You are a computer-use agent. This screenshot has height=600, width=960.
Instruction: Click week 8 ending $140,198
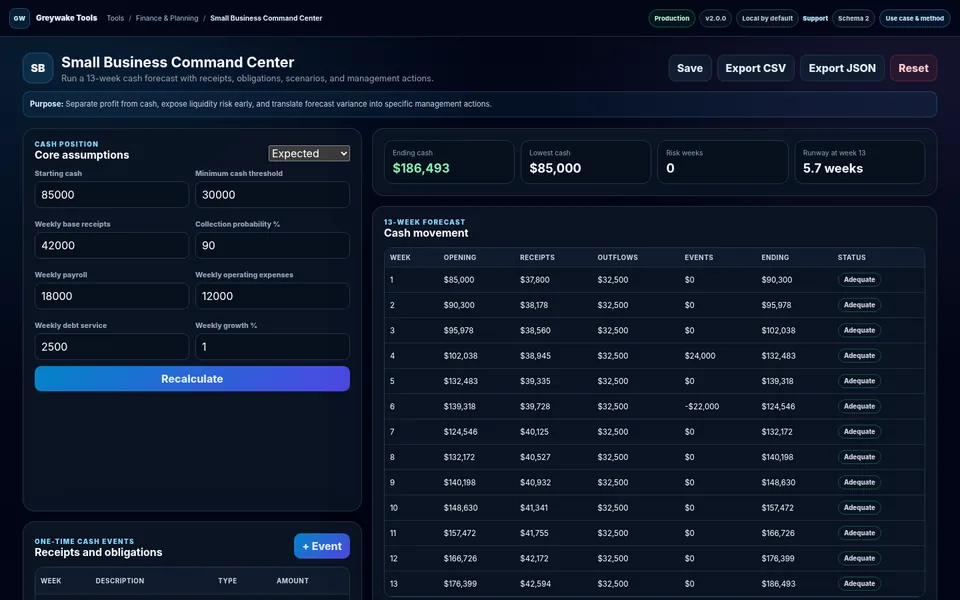778,457
